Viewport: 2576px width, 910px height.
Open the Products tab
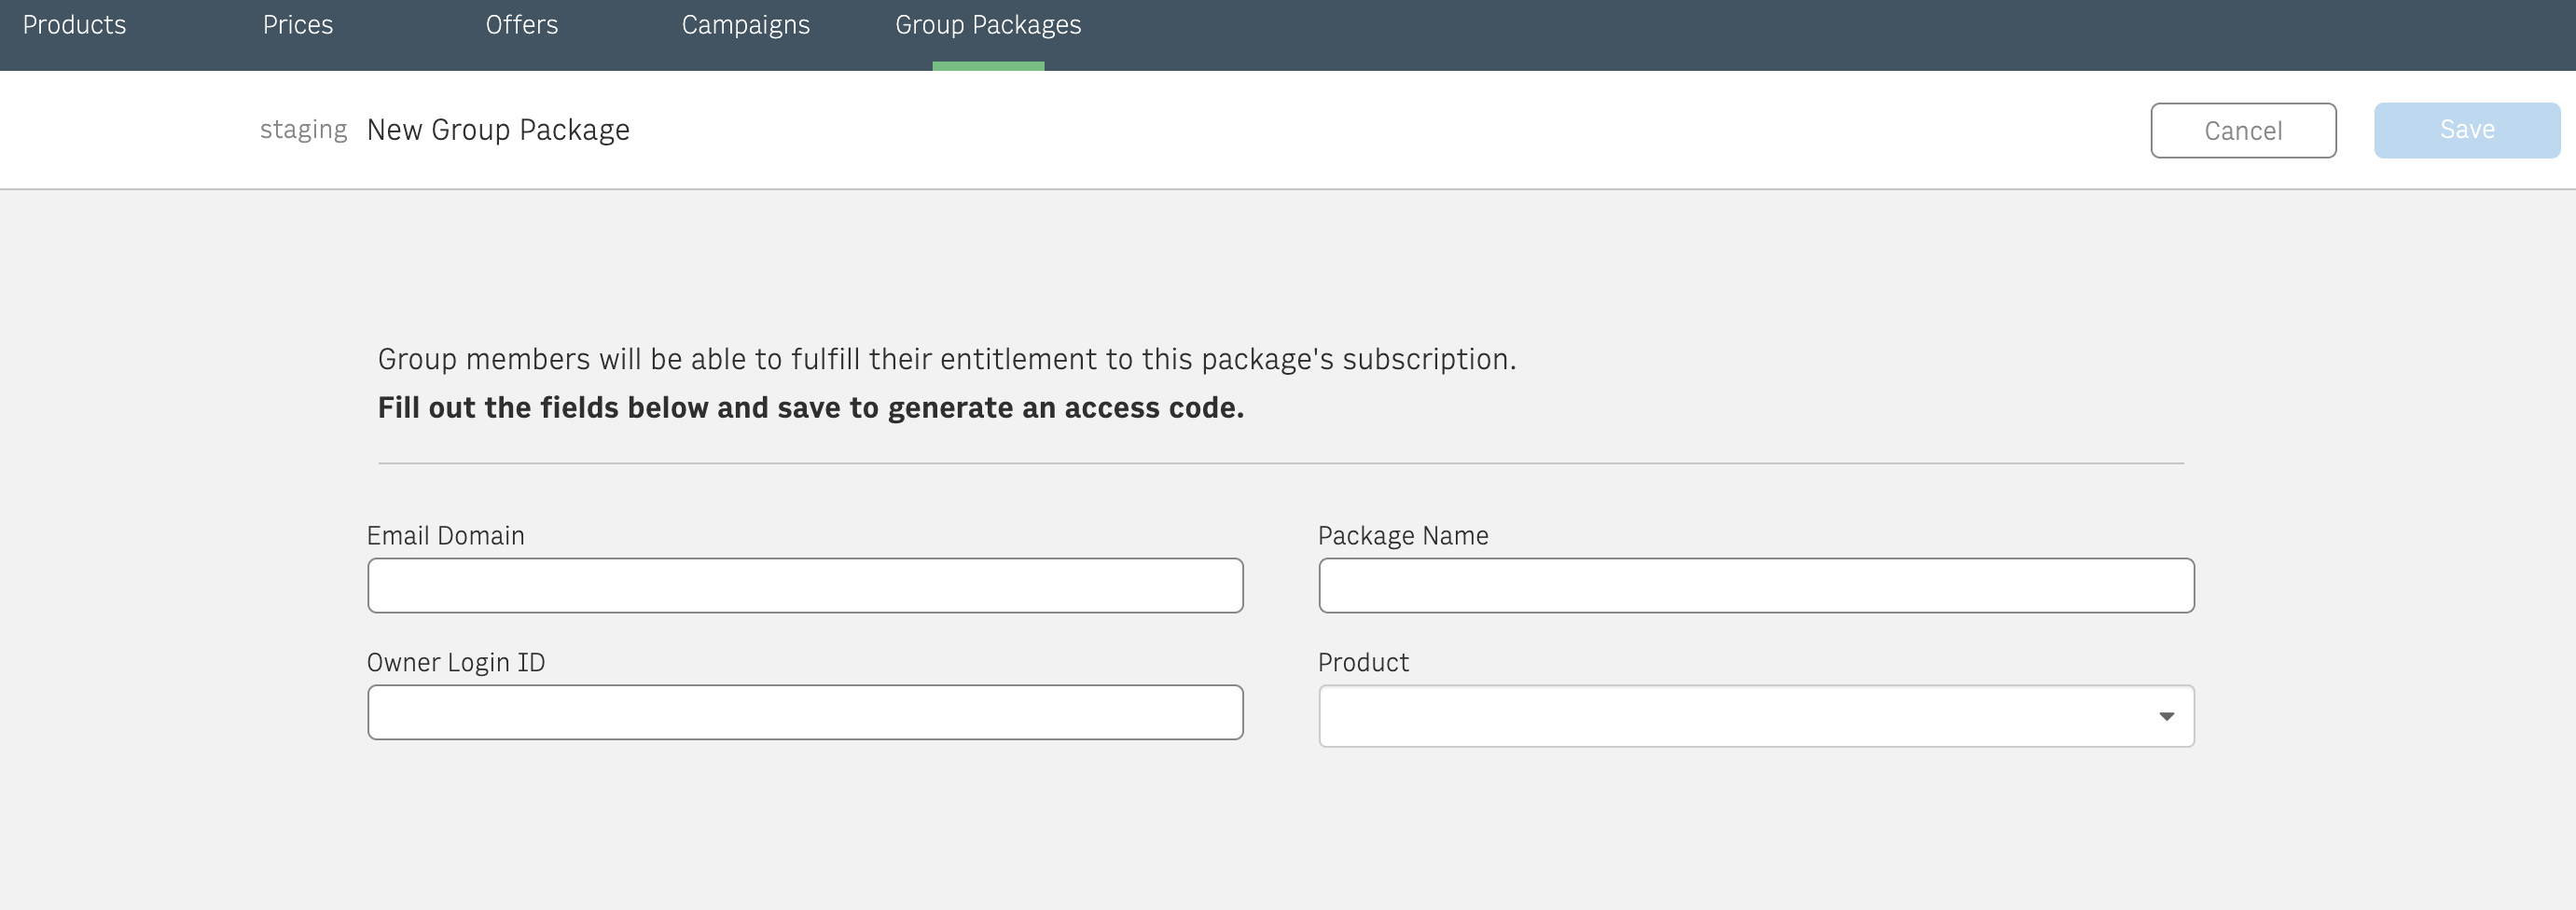pyautogui.click(x=74, y=25)
